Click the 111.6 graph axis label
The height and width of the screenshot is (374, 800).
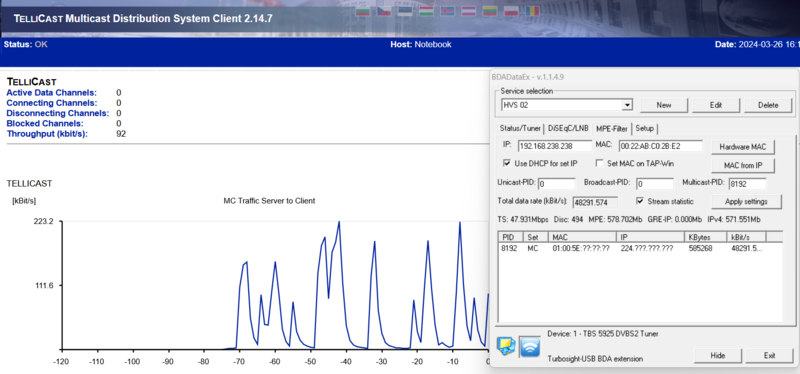click(x=44, y=285)
